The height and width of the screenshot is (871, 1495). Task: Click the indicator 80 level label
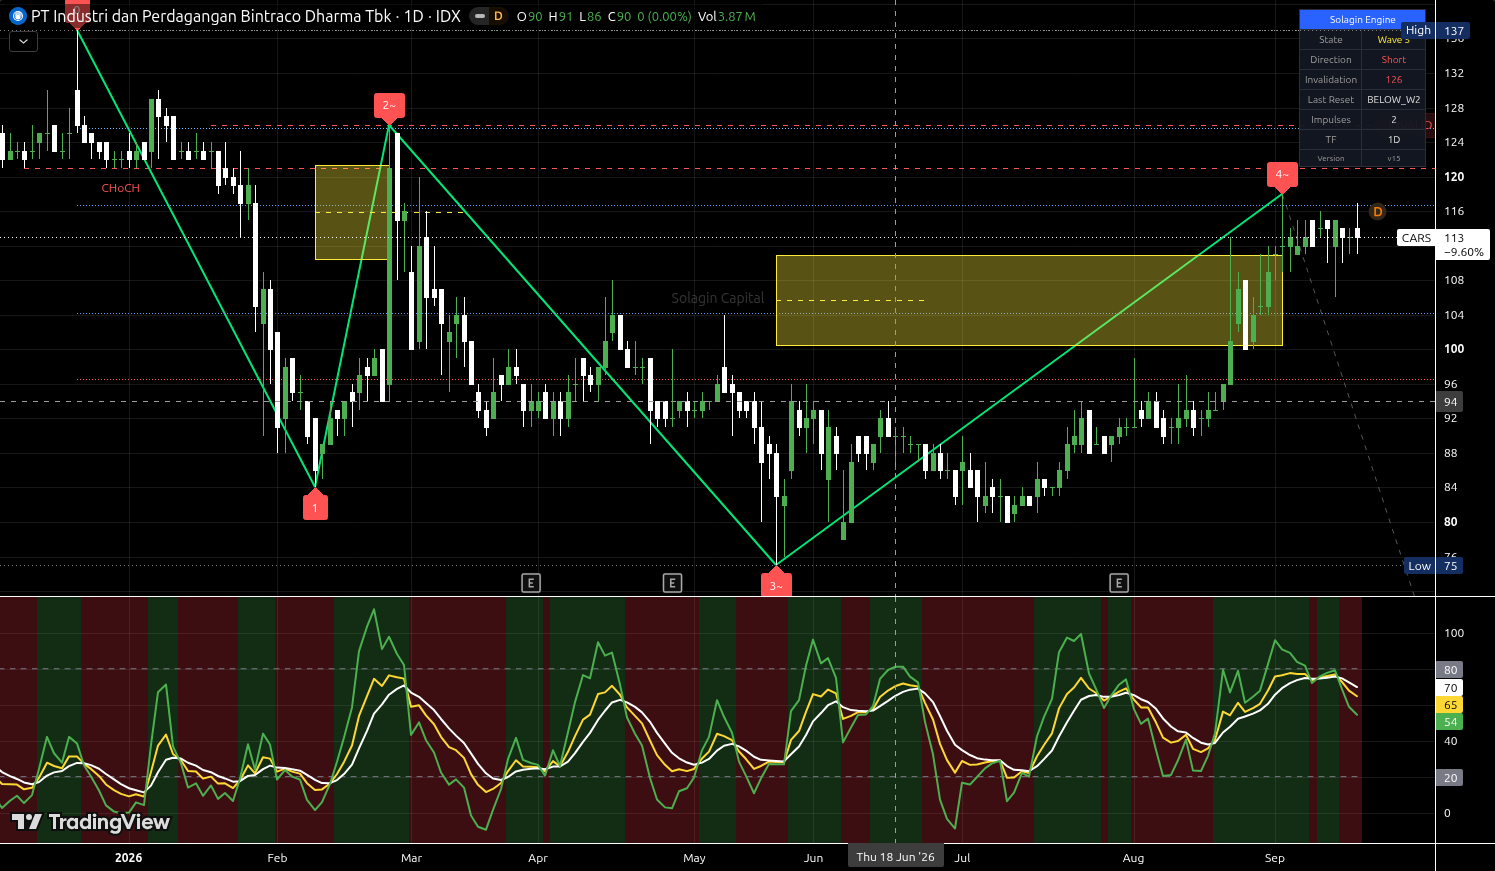tap(1450, 670)
